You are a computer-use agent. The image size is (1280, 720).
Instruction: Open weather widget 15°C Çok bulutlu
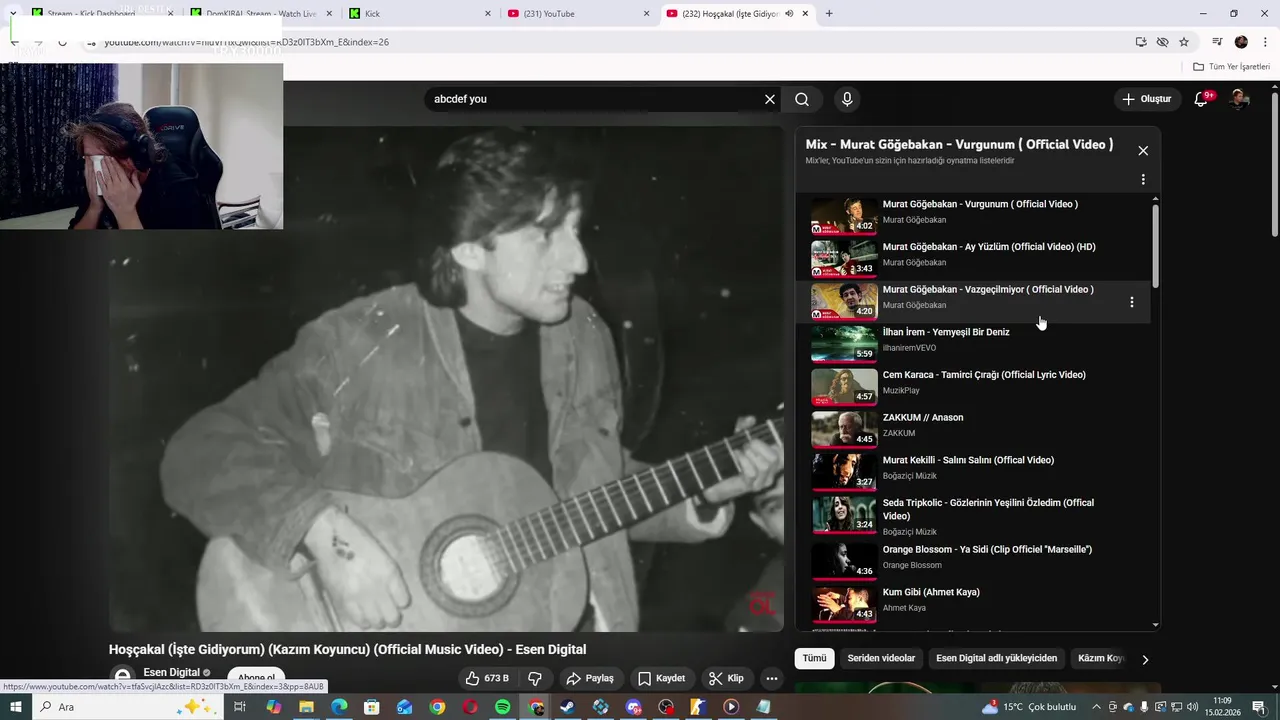pyautogui.click(x=1030, y=707)
